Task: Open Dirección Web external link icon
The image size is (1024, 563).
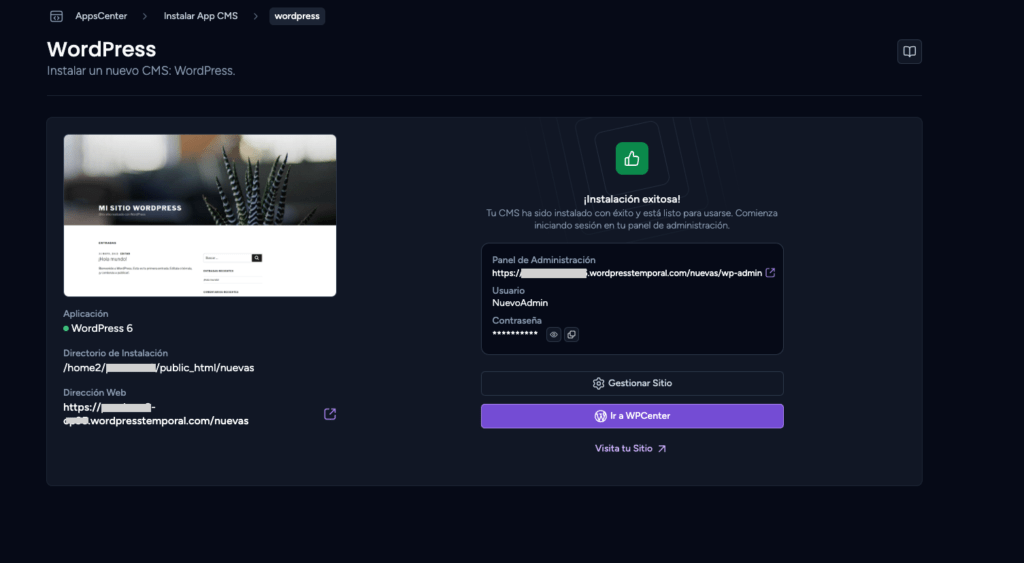Action: 330,414
